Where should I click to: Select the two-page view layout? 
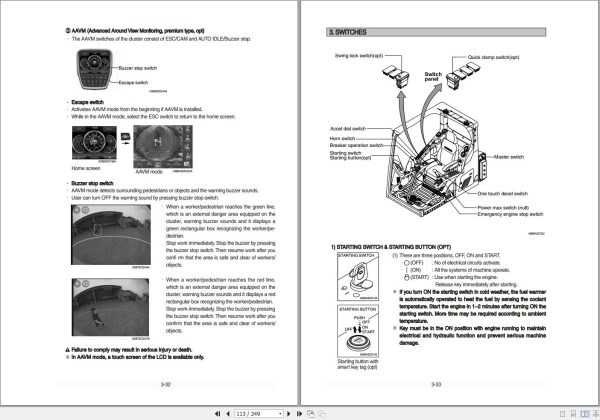point(585,413)
